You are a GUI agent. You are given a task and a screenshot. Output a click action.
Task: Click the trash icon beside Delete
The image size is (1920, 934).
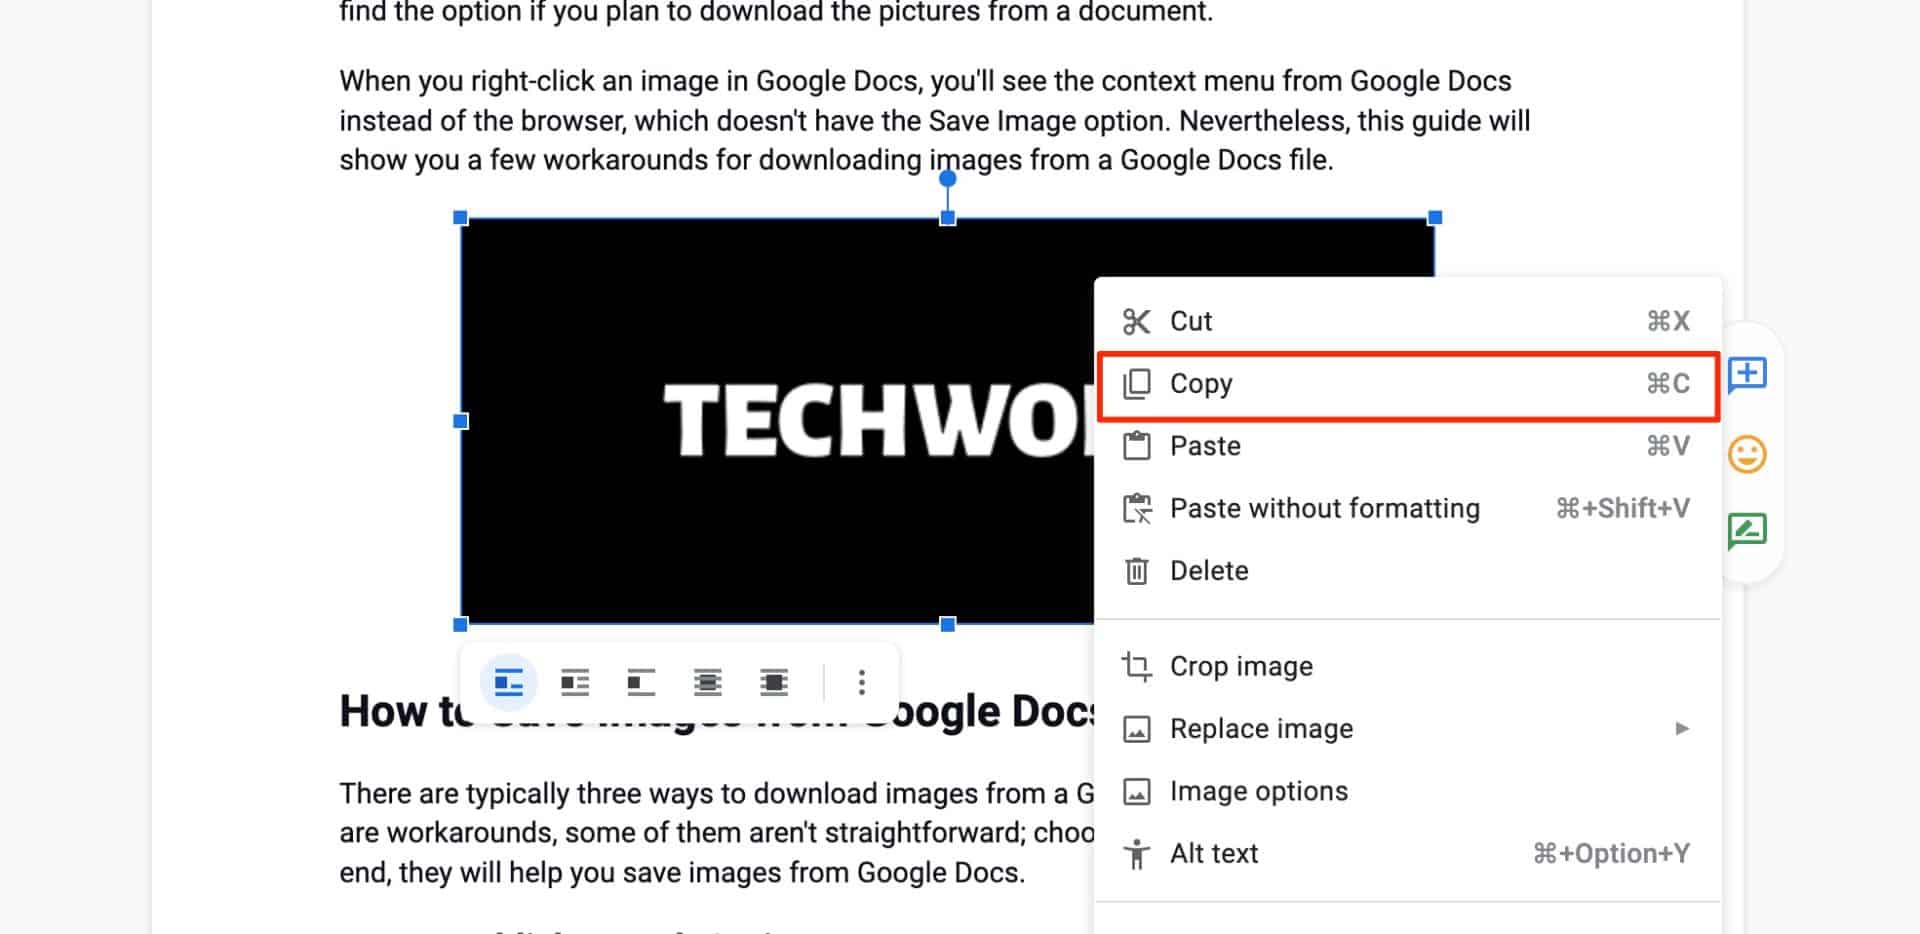[1137, 570]
